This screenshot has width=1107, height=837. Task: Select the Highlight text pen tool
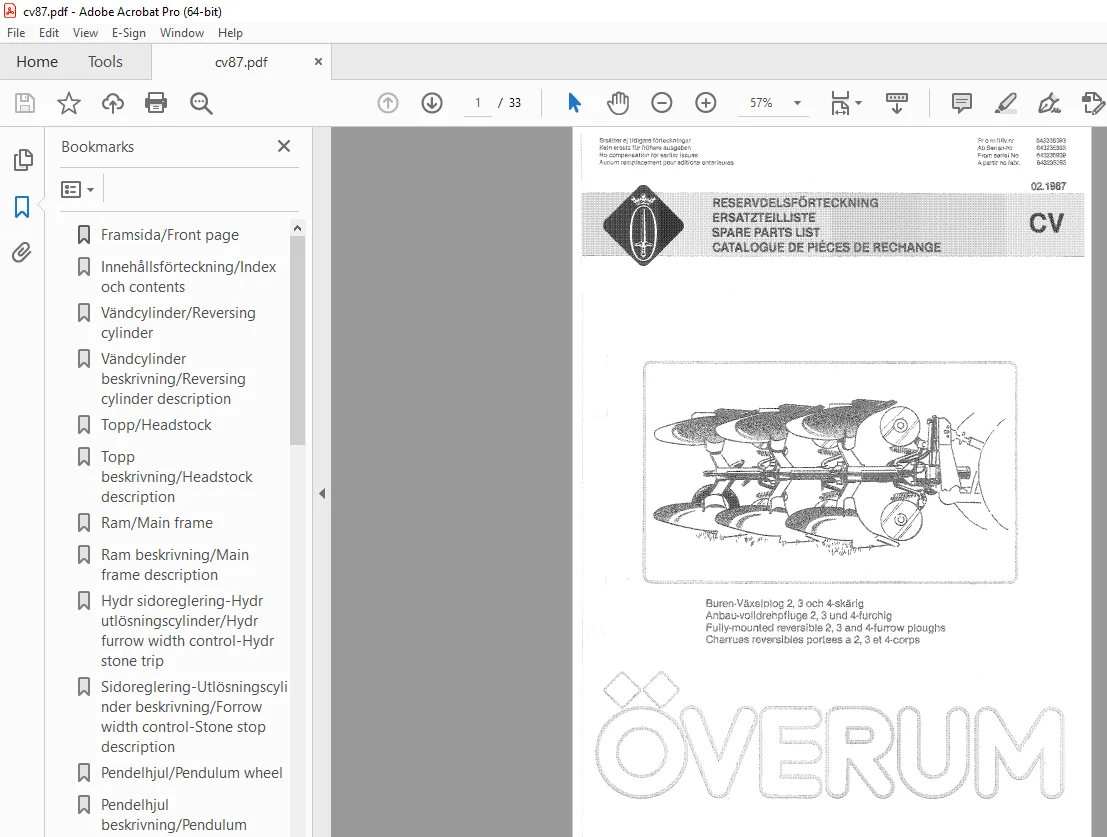pyautogui.click(x=1005, y=103)
